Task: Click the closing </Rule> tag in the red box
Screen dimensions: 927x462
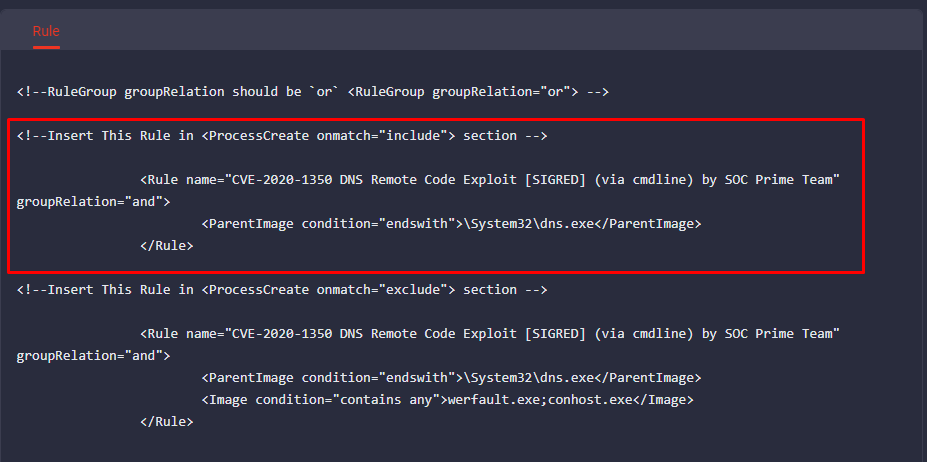Action: (x=166, y=245)
